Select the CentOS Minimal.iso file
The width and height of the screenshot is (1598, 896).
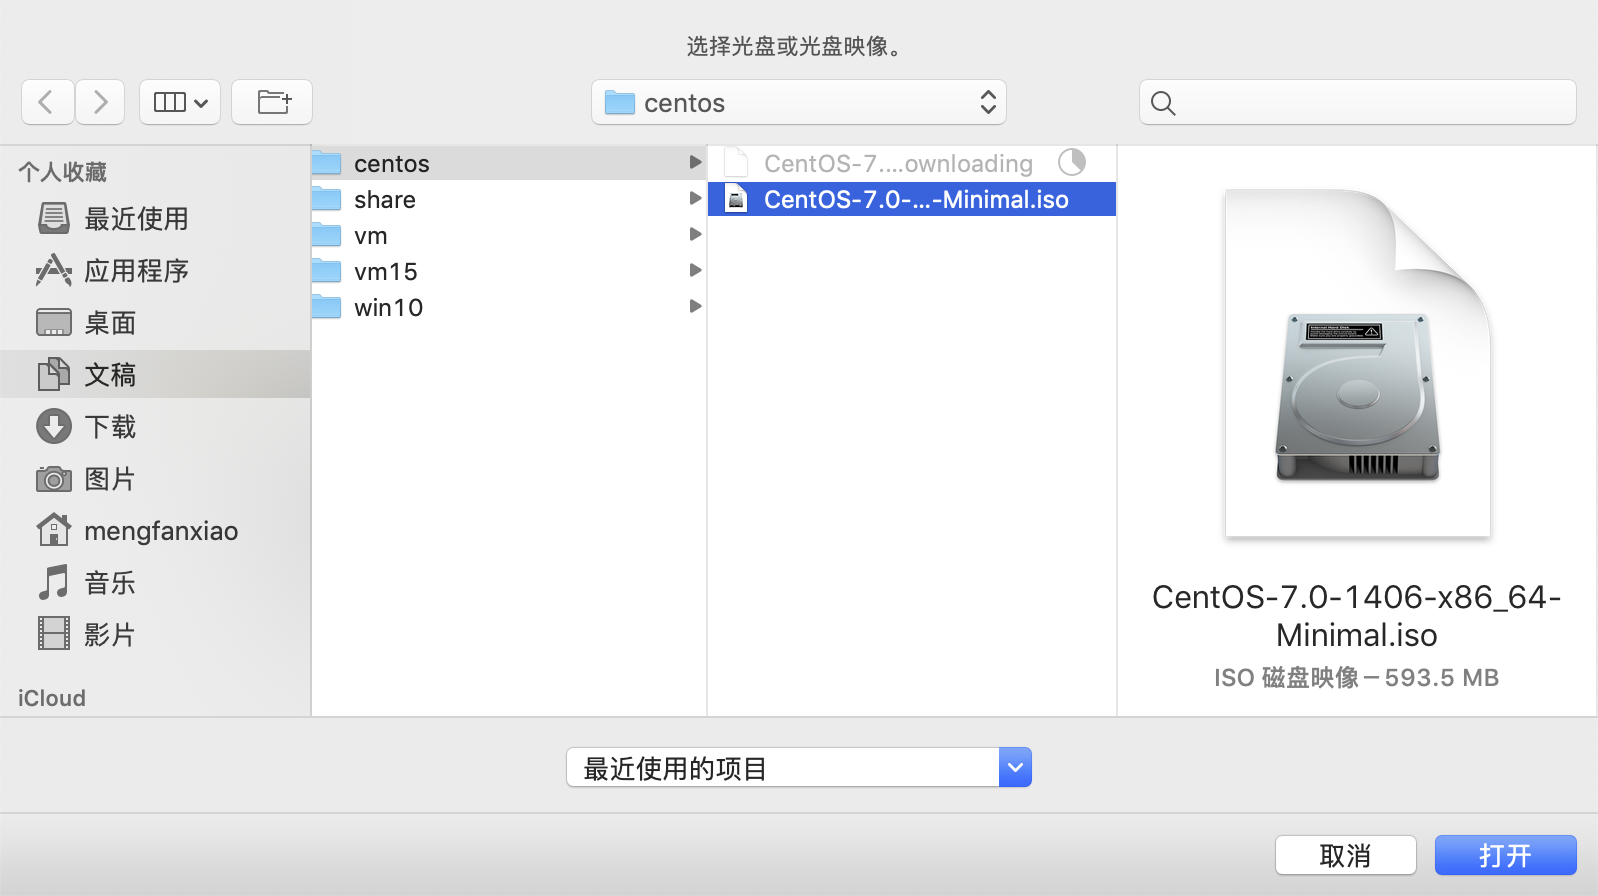click(915, 200)
